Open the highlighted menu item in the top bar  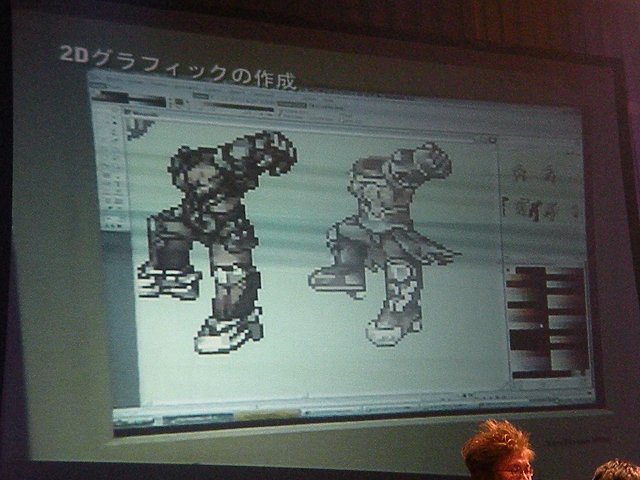pyautogui.click(x=200, y=96)
